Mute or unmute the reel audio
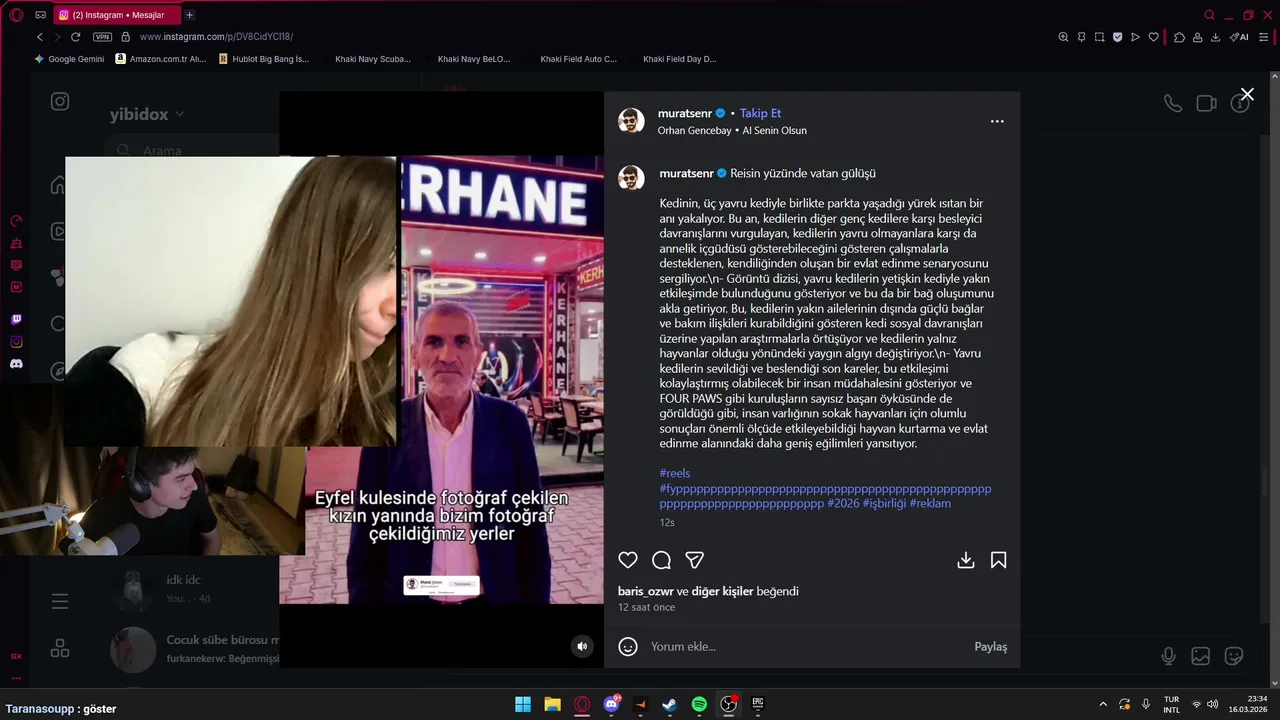 tap(582, 646)
